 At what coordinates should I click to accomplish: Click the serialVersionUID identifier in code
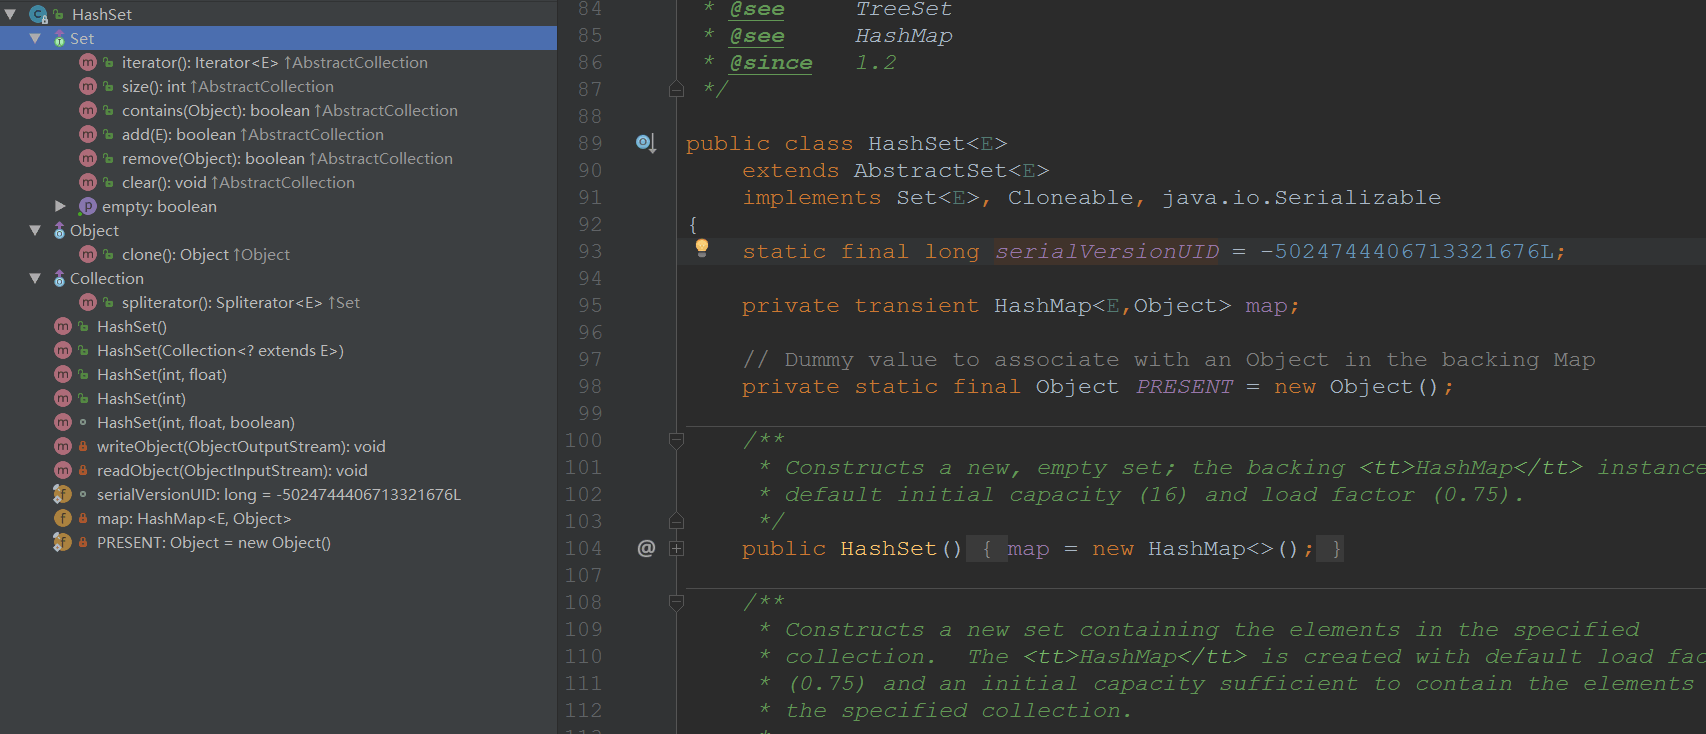coord(1107,251)
